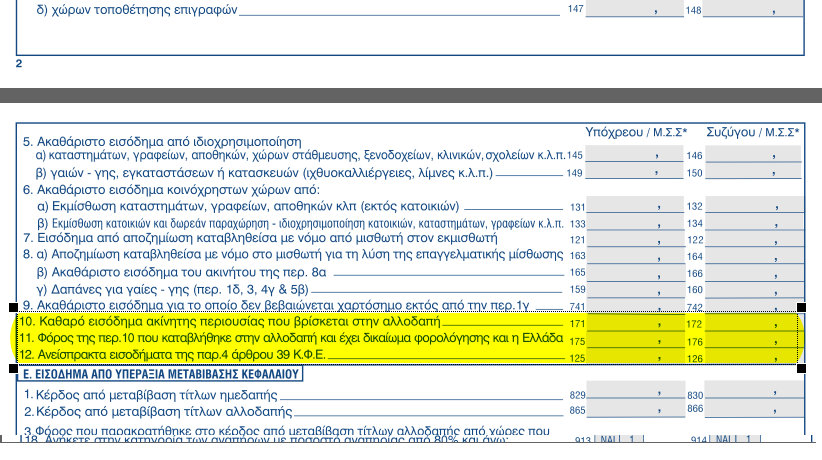Click line '11. Φόρος της περ.10 που καταβλήθηκε στην αλλοδαπή'
Screen dimensions: 822x460
pyautogui.click(x=291, y=338)
